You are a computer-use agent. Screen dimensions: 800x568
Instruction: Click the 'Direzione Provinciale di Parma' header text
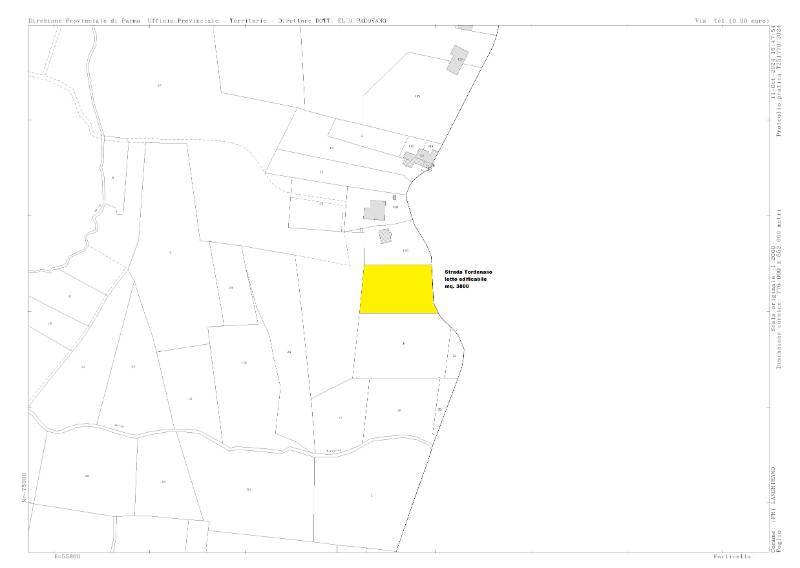pos(86,21)
